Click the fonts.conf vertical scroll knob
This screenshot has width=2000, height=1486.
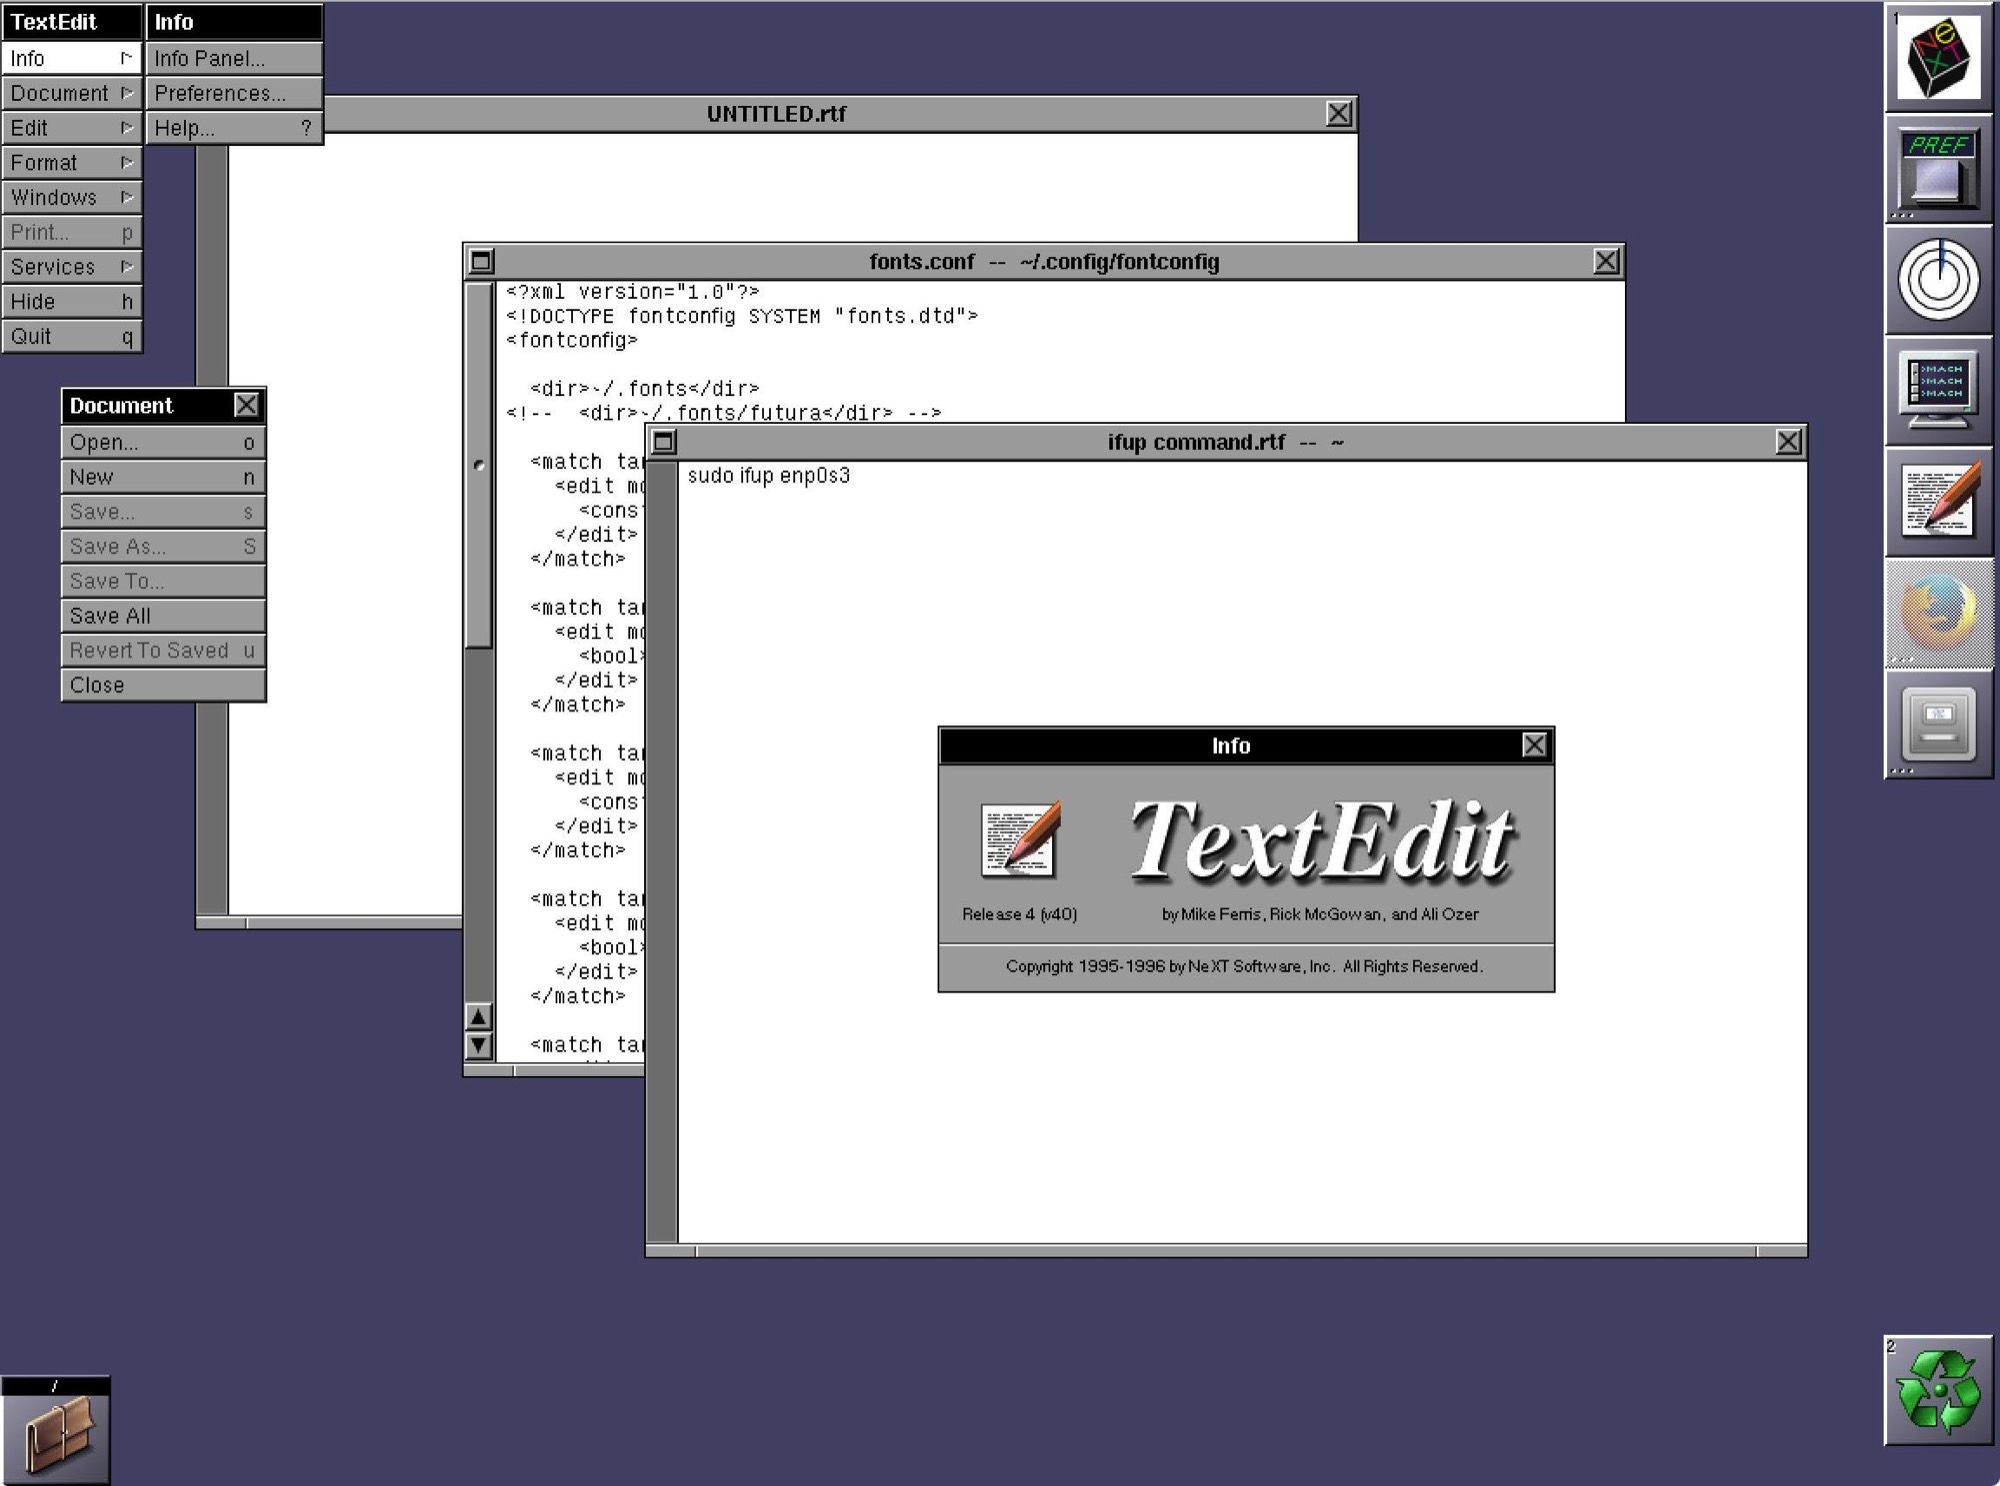click(479, 465)
